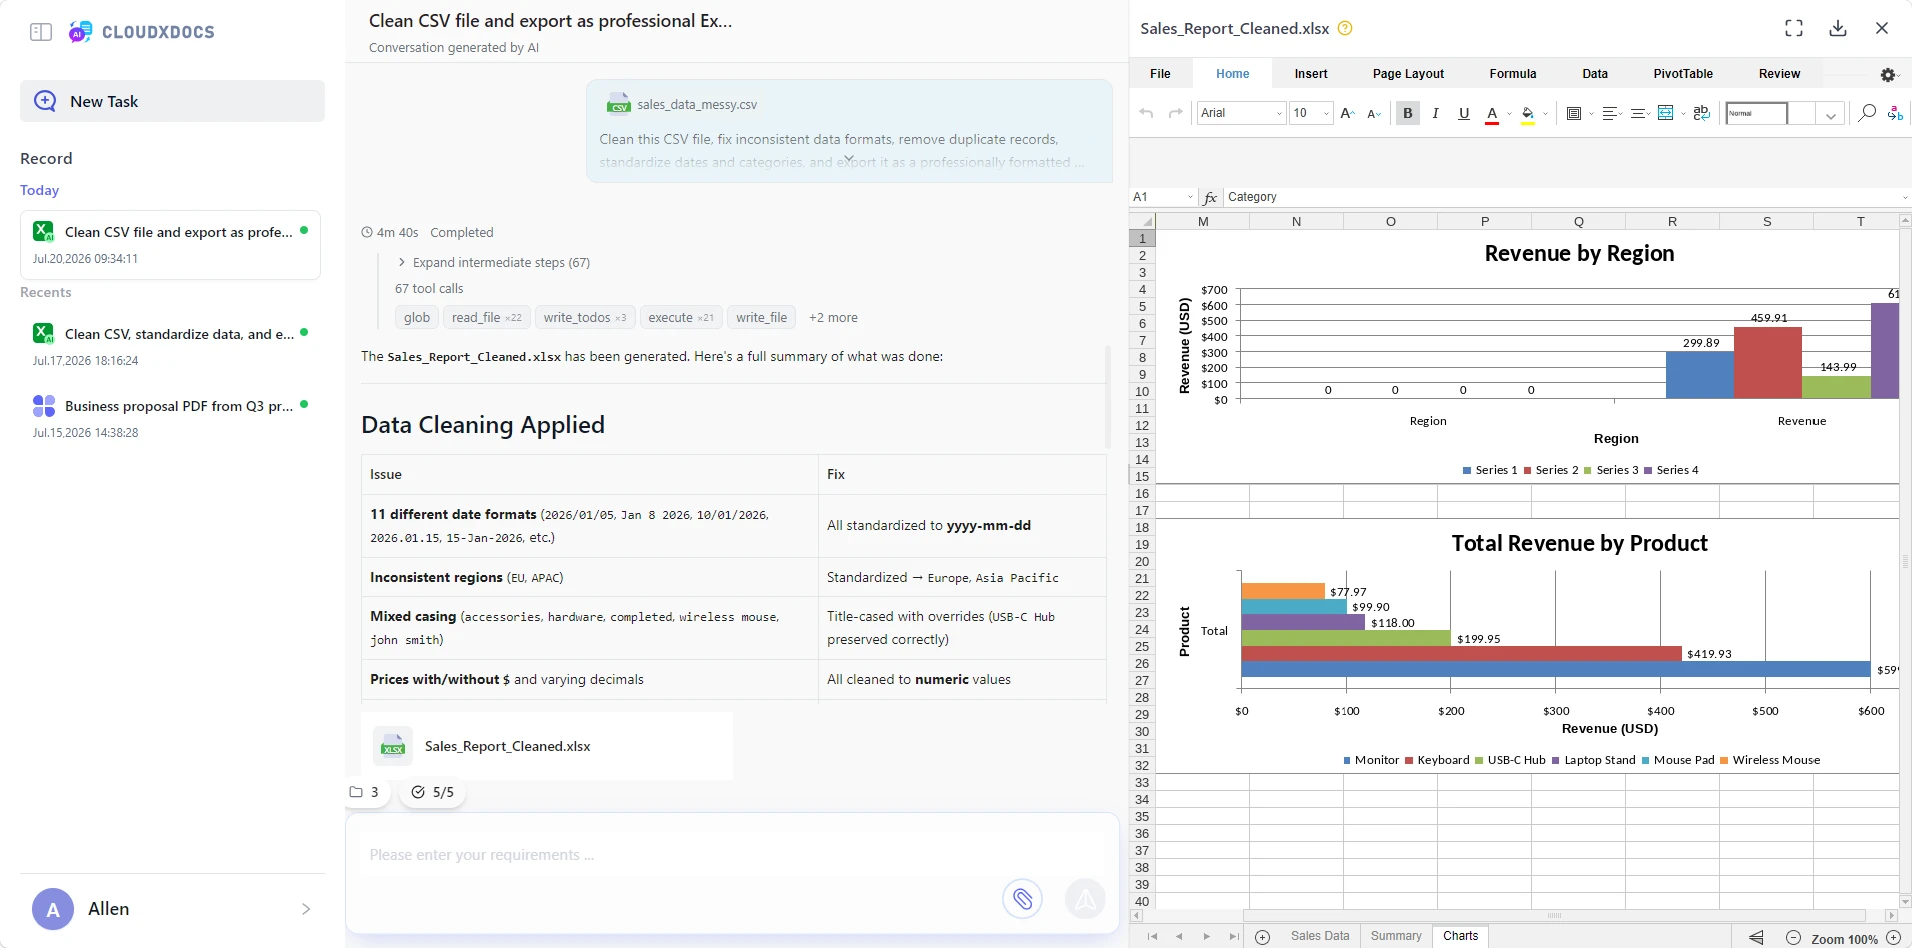This screenshot has width=1912, height=948.
Task: Toggle bold formatting
Action: (x=1408, y=113)
